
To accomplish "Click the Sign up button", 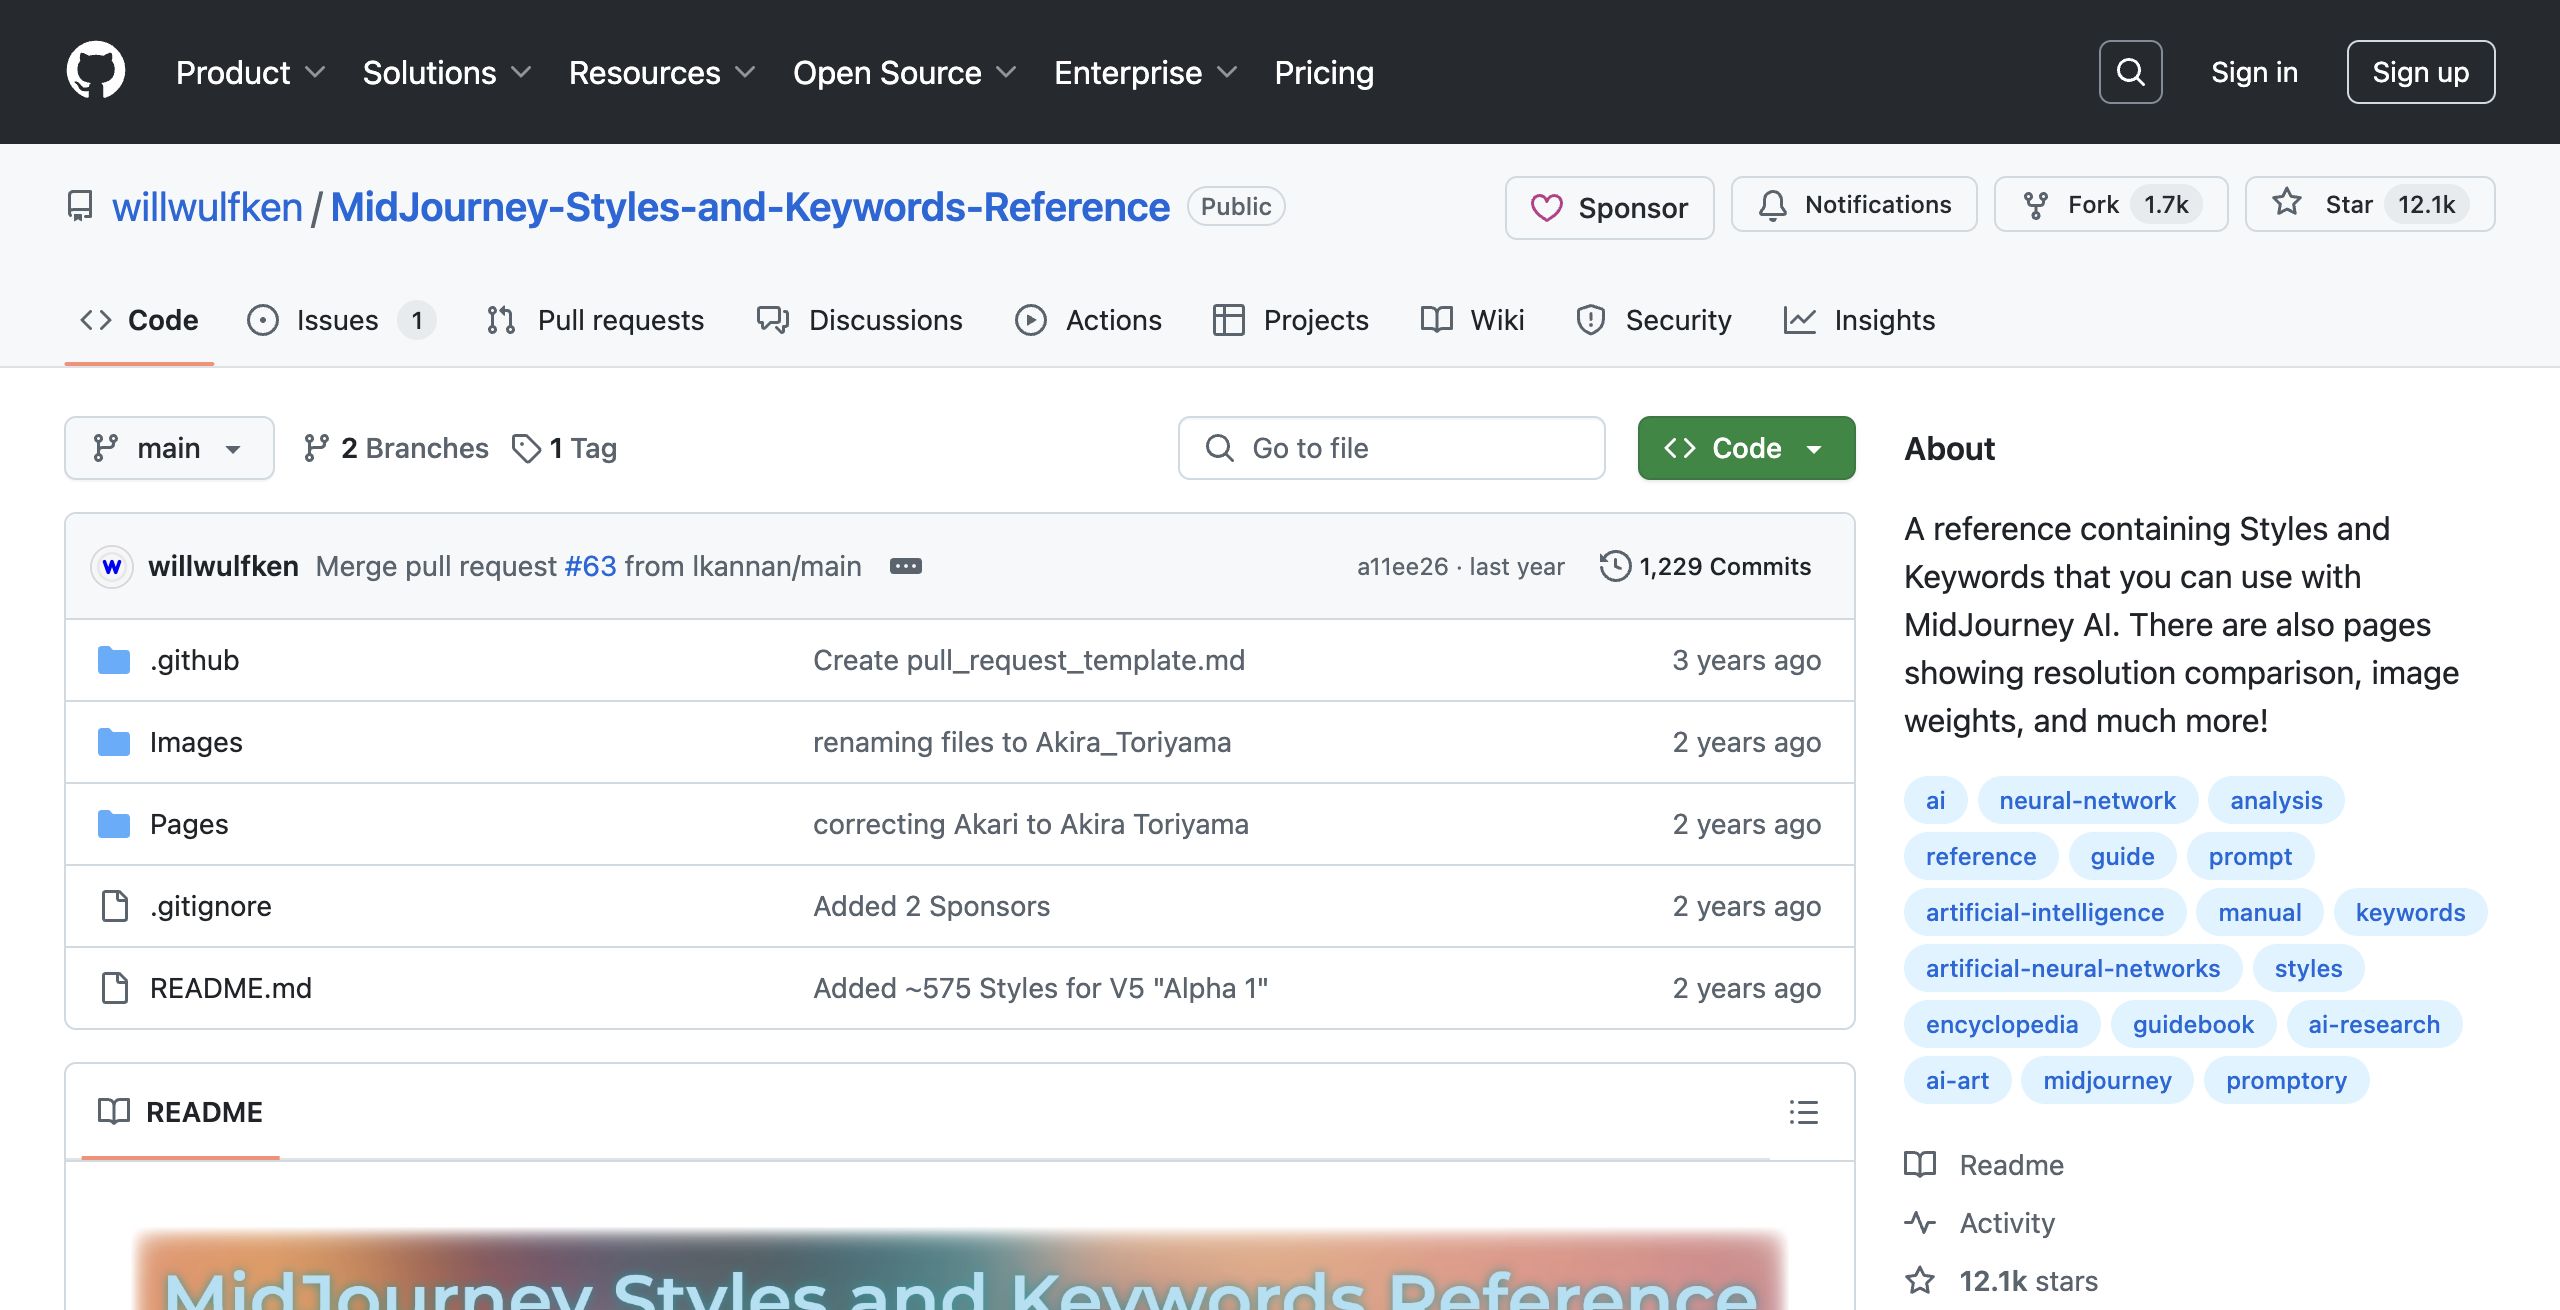I will (2420, 72).
